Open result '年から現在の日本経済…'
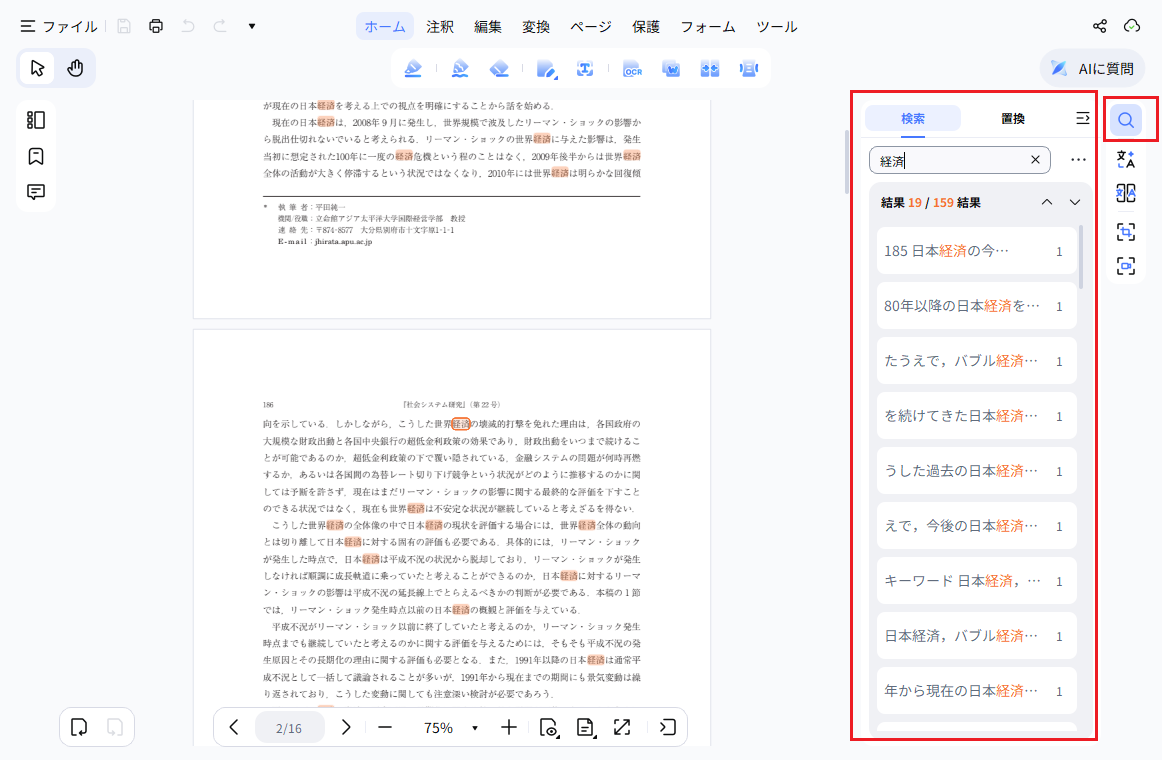This screenshot has height=760, width=1162. 977,691
